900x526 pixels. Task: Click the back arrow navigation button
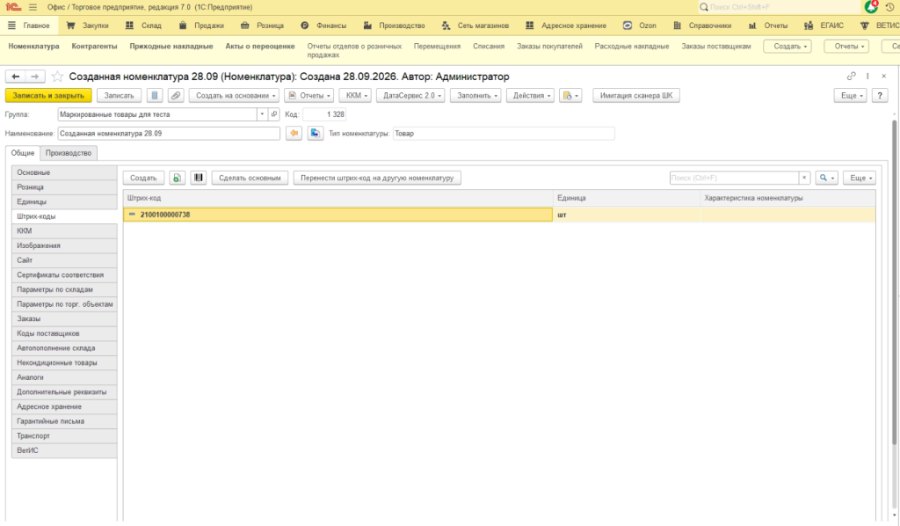pos(15,76)
